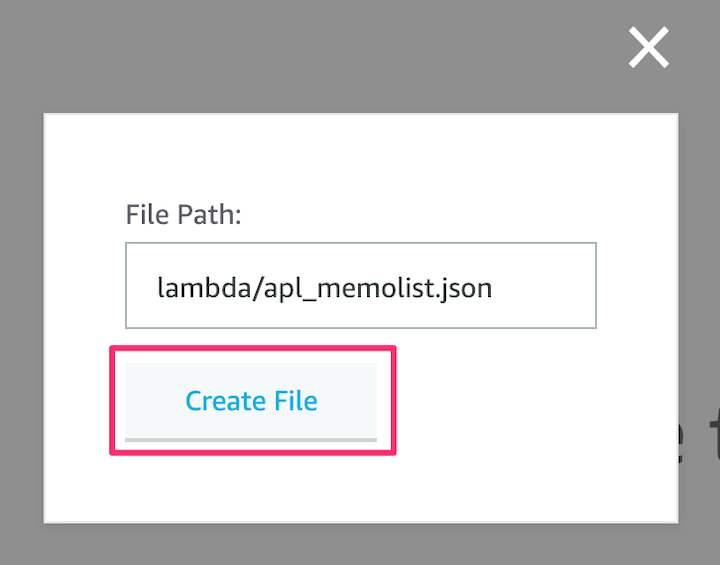This screenshot has width=720, height=565.
Task: Select the text box containing apl_memolist.json
Action: point(361,285)
